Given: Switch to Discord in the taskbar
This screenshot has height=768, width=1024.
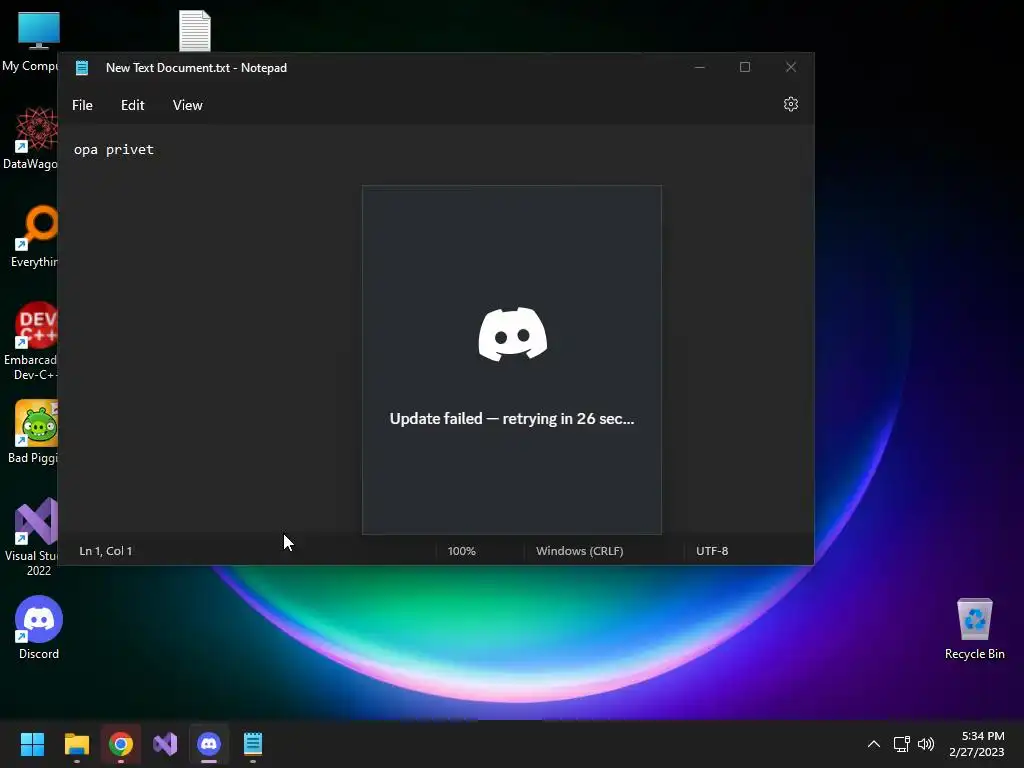Looking at the screenshot, I should (209, 744).
